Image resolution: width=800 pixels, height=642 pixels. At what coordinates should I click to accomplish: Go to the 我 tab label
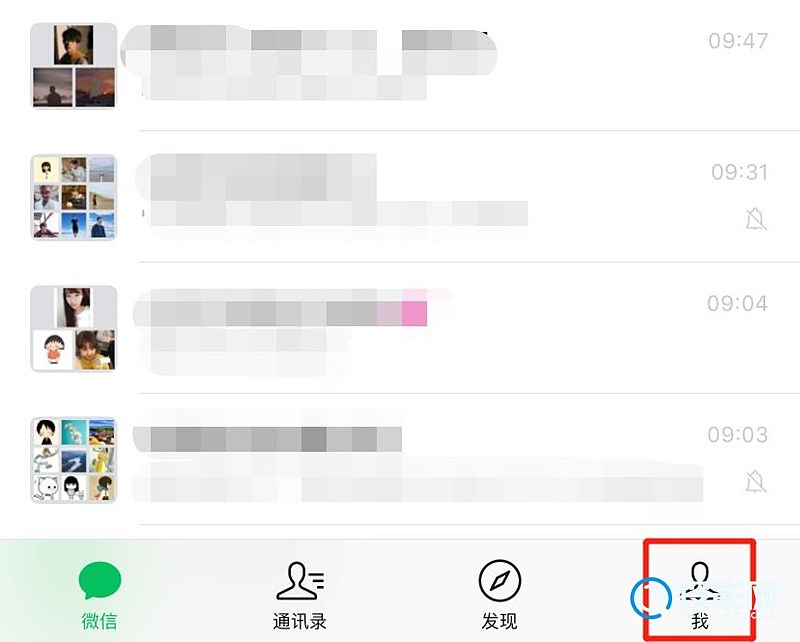700,621
